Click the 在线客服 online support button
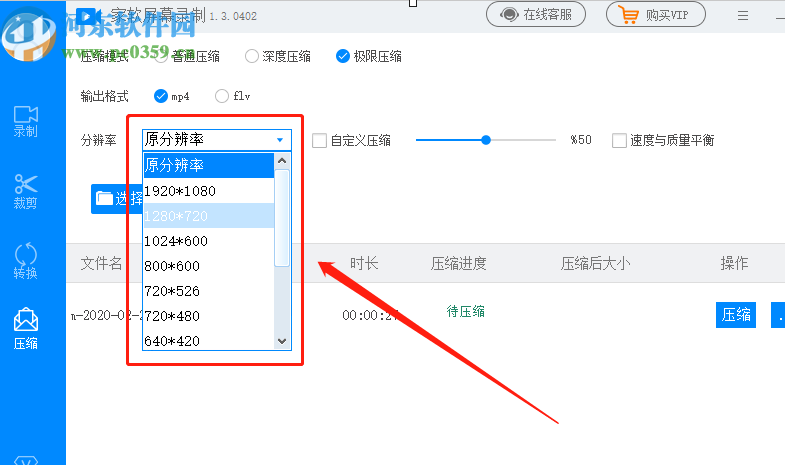The width and height of the screenshot is (785, 465). coord(536,15)
